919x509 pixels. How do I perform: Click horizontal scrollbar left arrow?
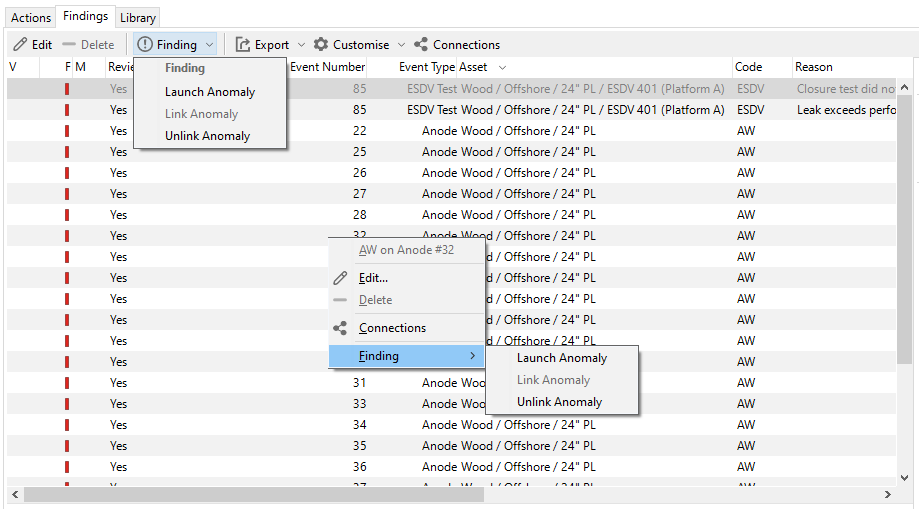click(x=15, y=494)
